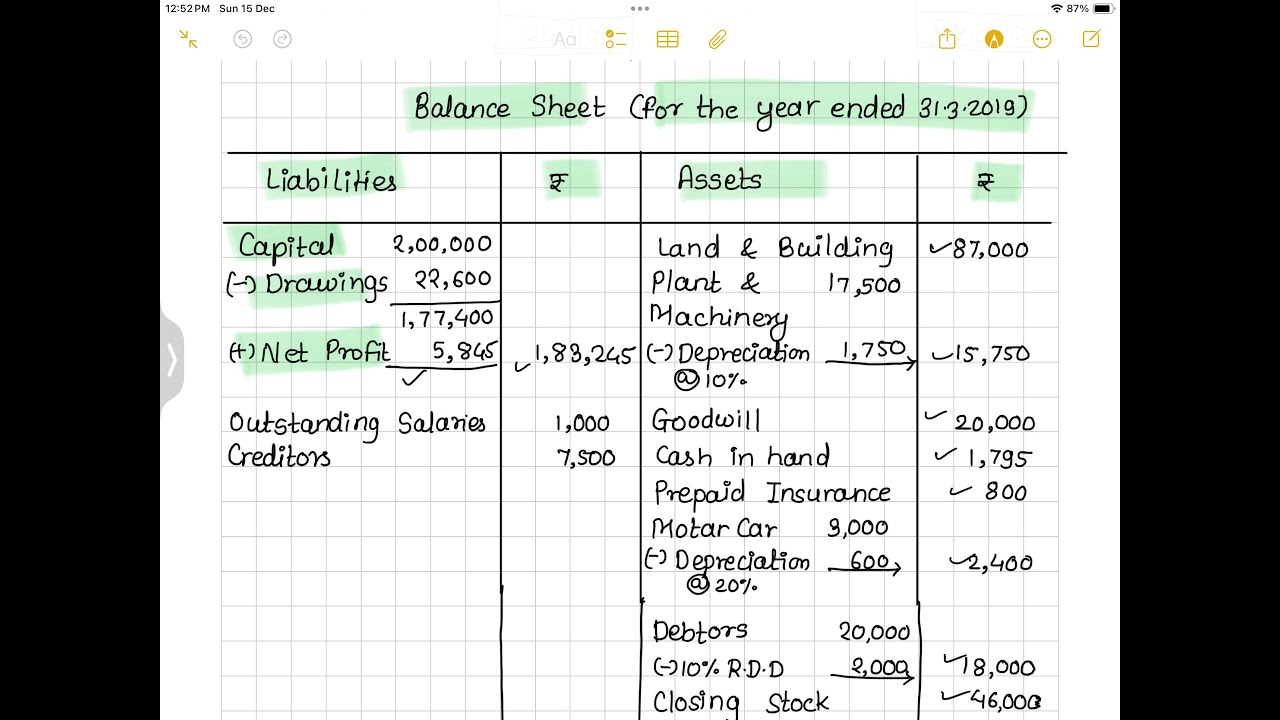Tap the "@20%" depreciation rate note
The image size is (1280, 720).
(x=722, y=585)
